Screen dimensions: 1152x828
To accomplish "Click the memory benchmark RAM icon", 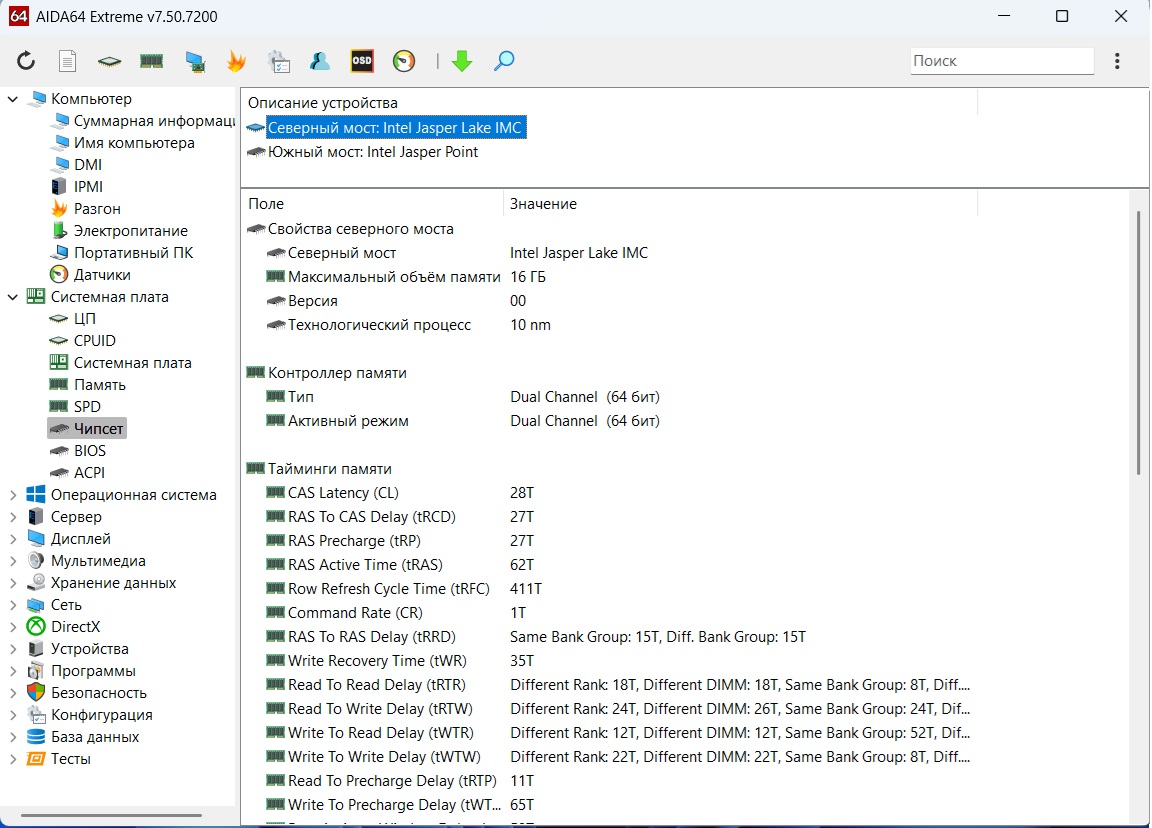I will click(x=151, y=61).
